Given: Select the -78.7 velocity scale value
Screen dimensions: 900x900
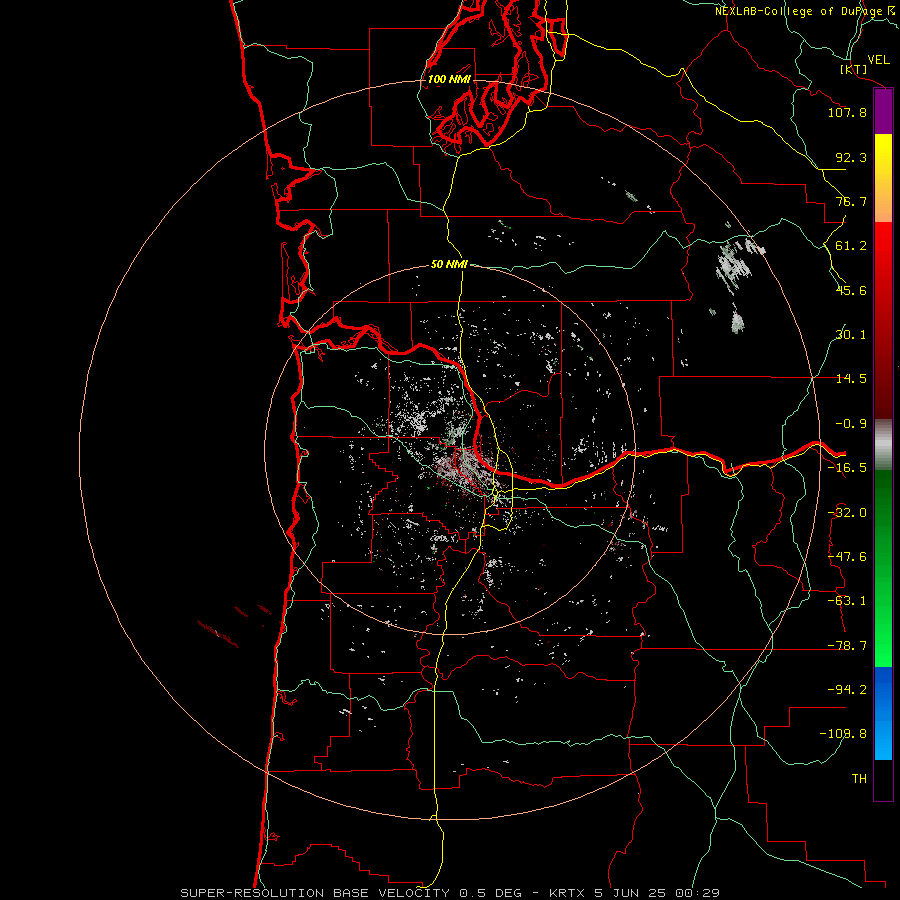Looking at the screenshot, I should tap(847, 646).
